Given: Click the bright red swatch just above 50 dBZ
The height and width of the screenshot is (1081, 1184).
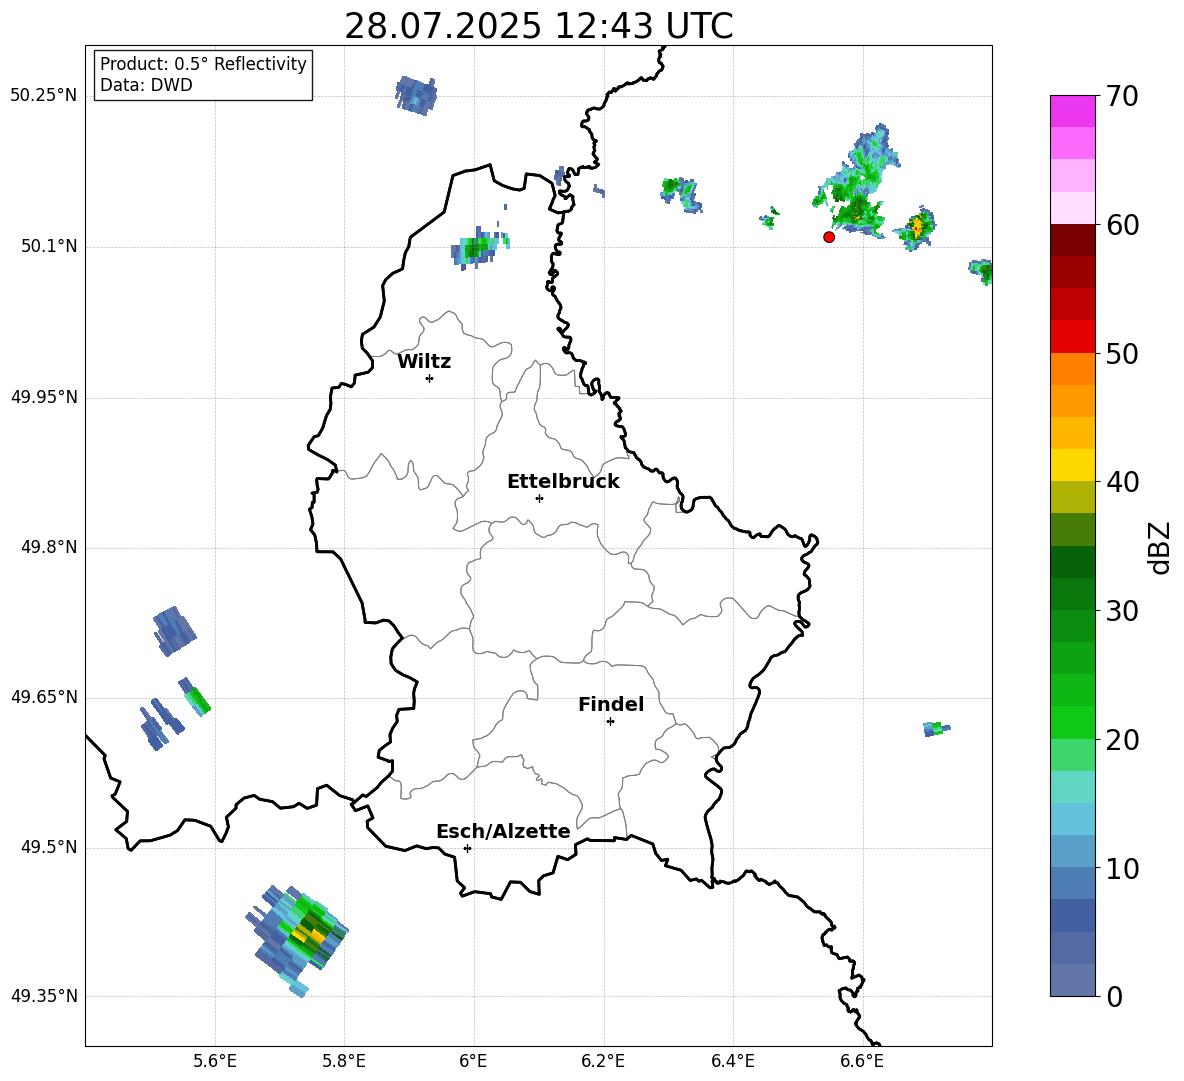Looking at the screenshot, I should tap(1073, 337).
